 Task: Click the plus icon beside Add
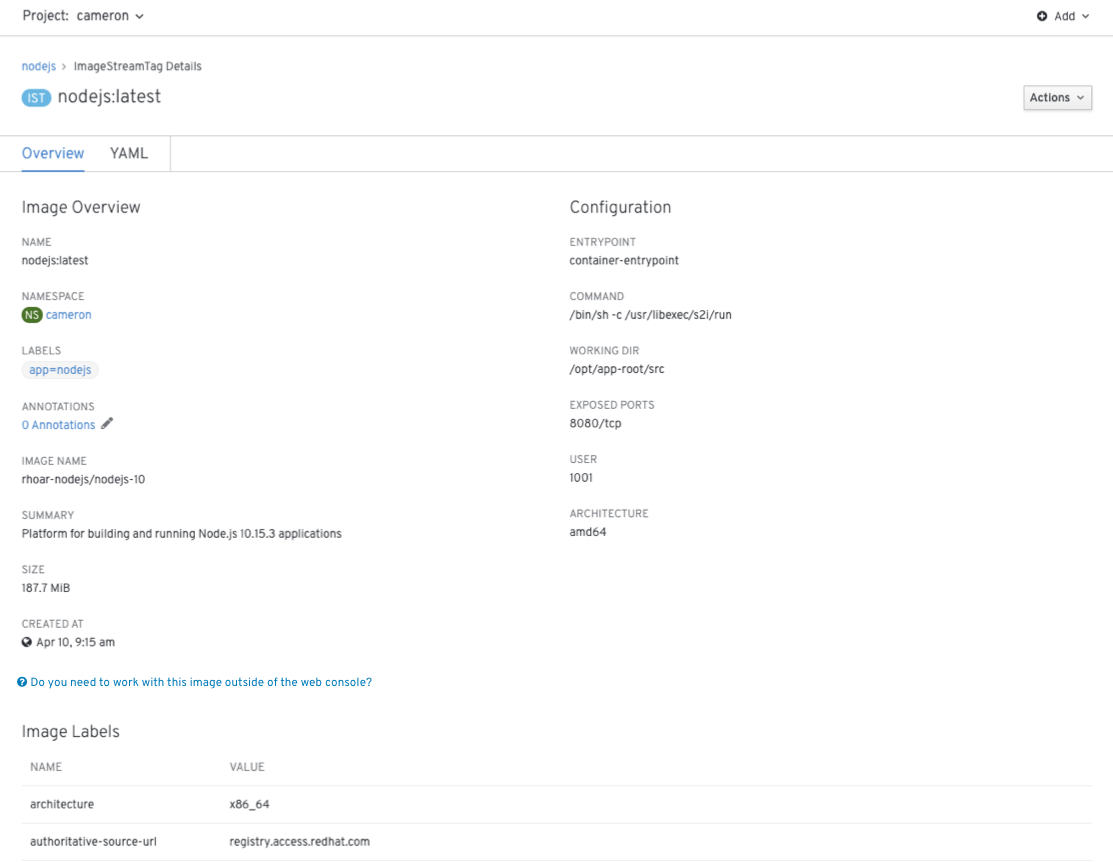click(1042, 16)
